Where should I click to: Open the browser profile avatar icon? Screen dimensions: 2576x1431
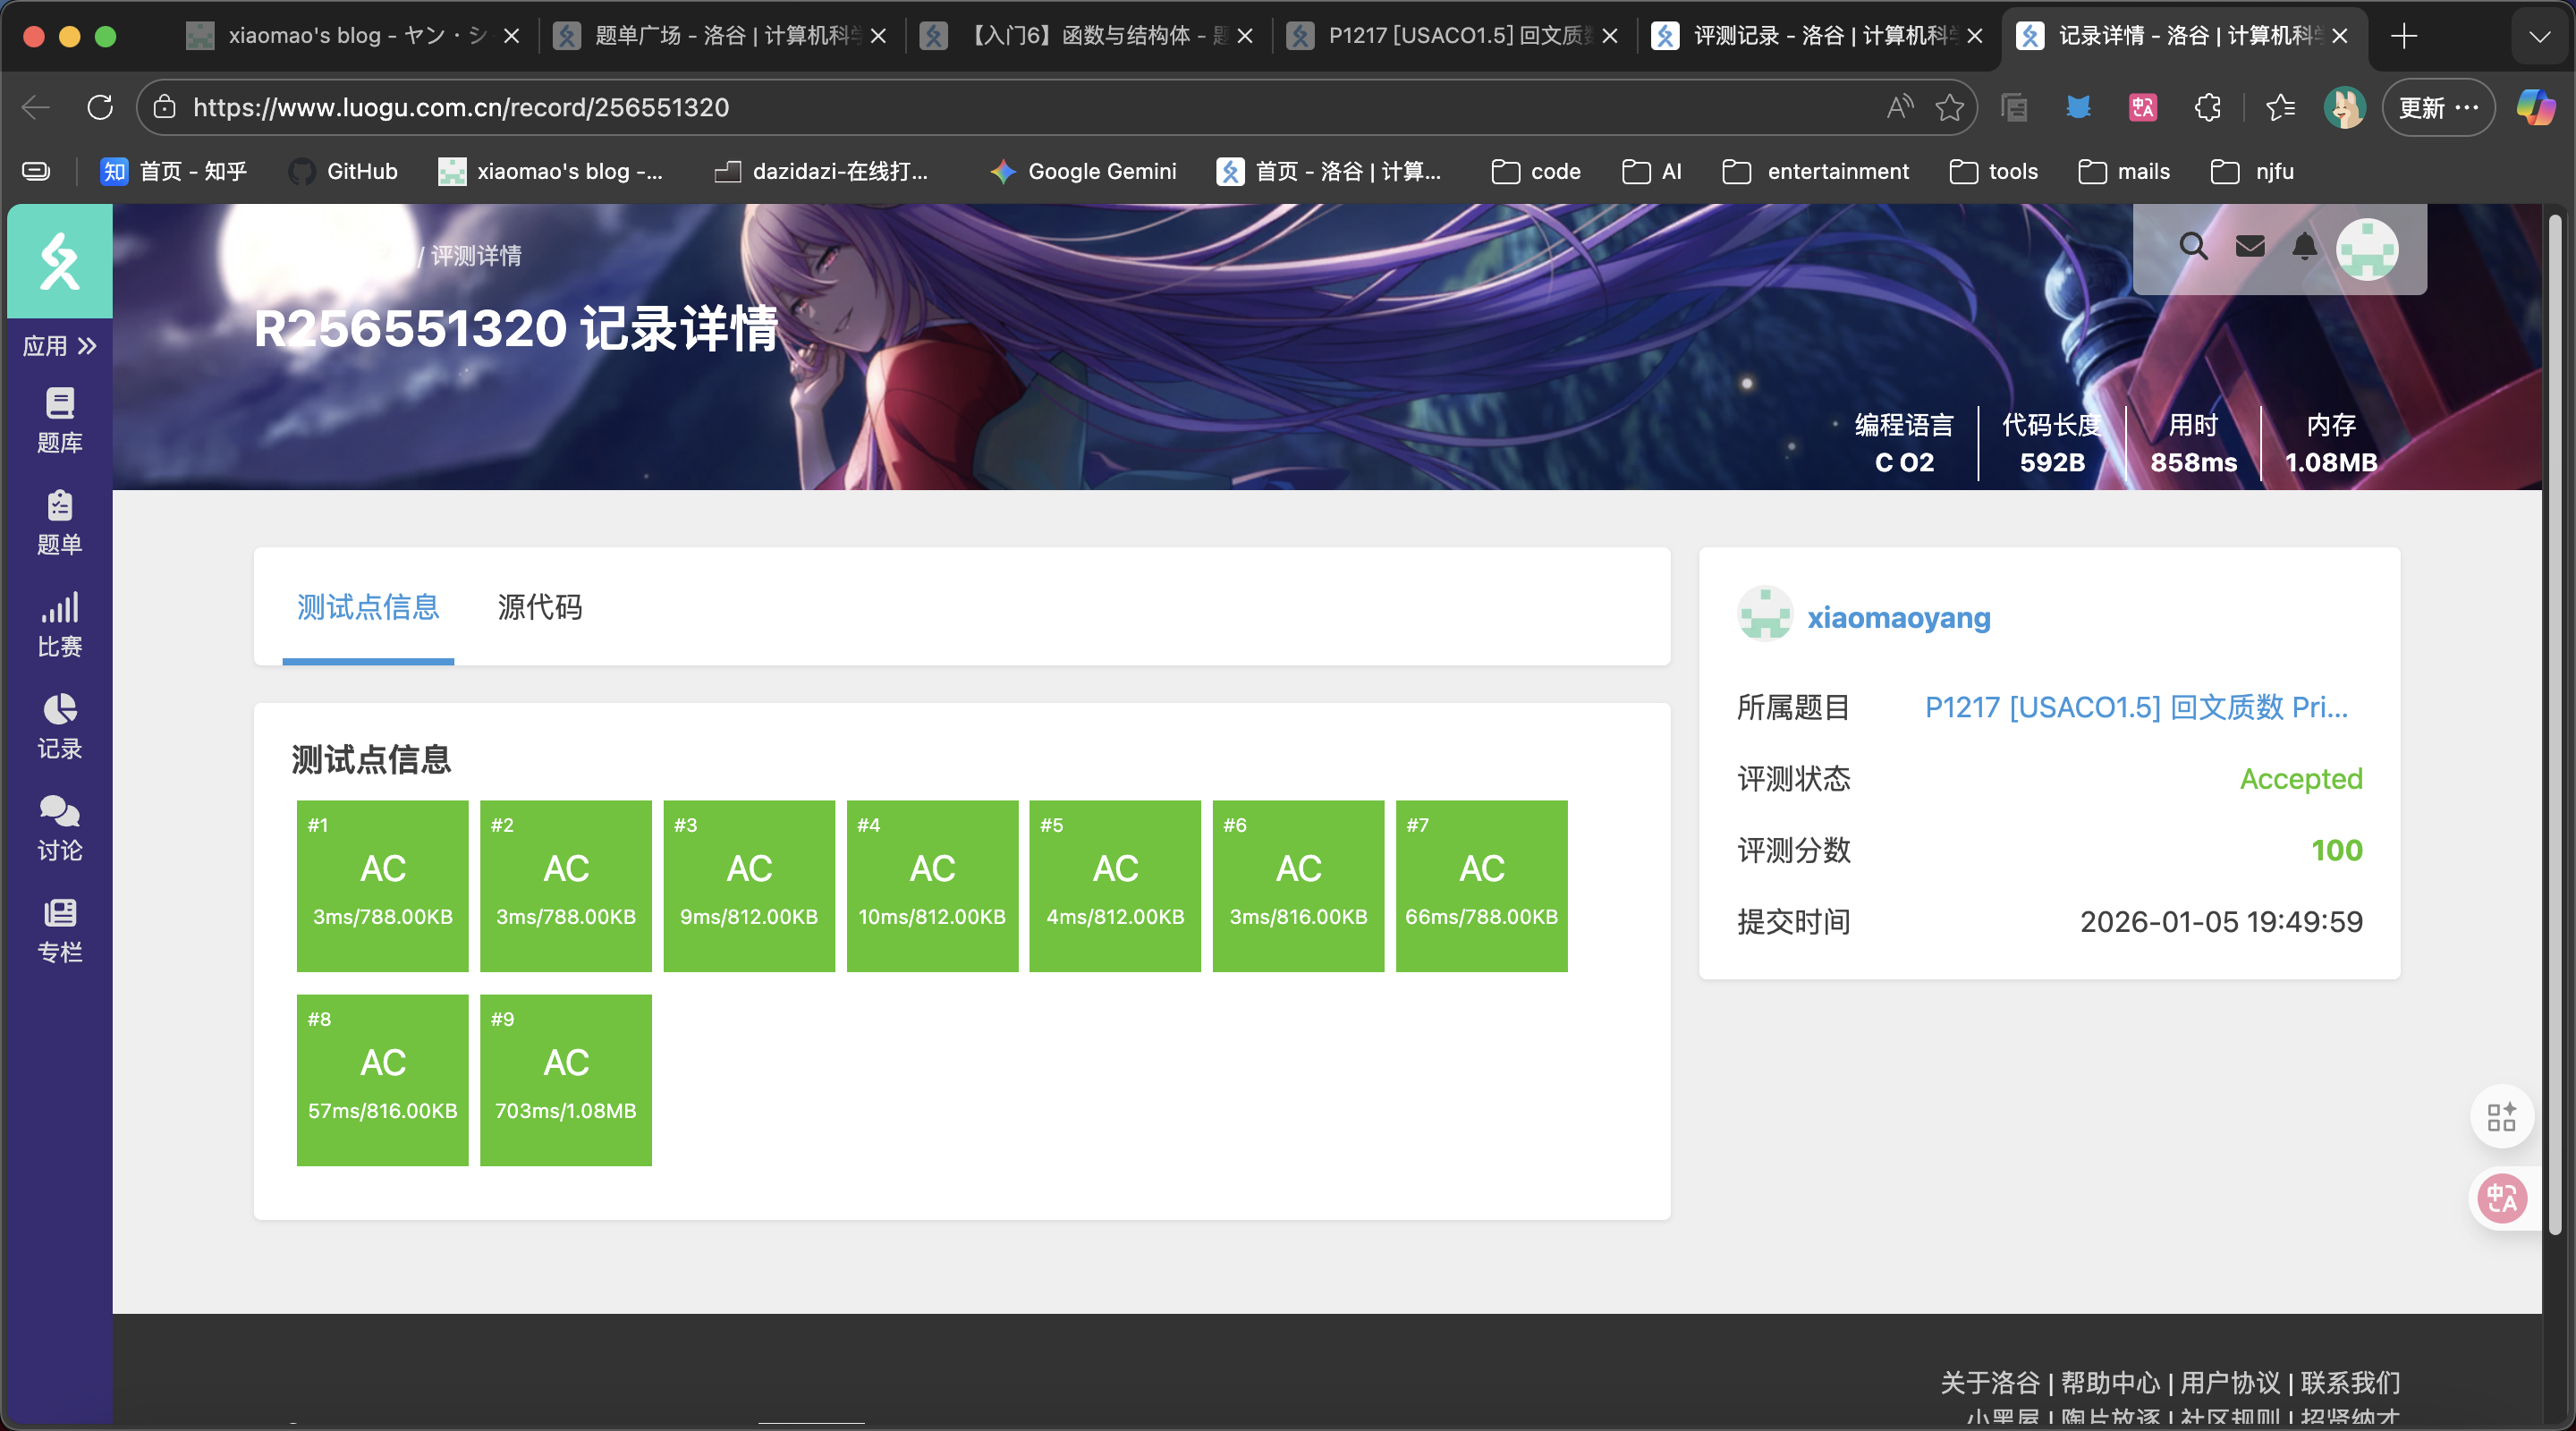[2344, 107]
